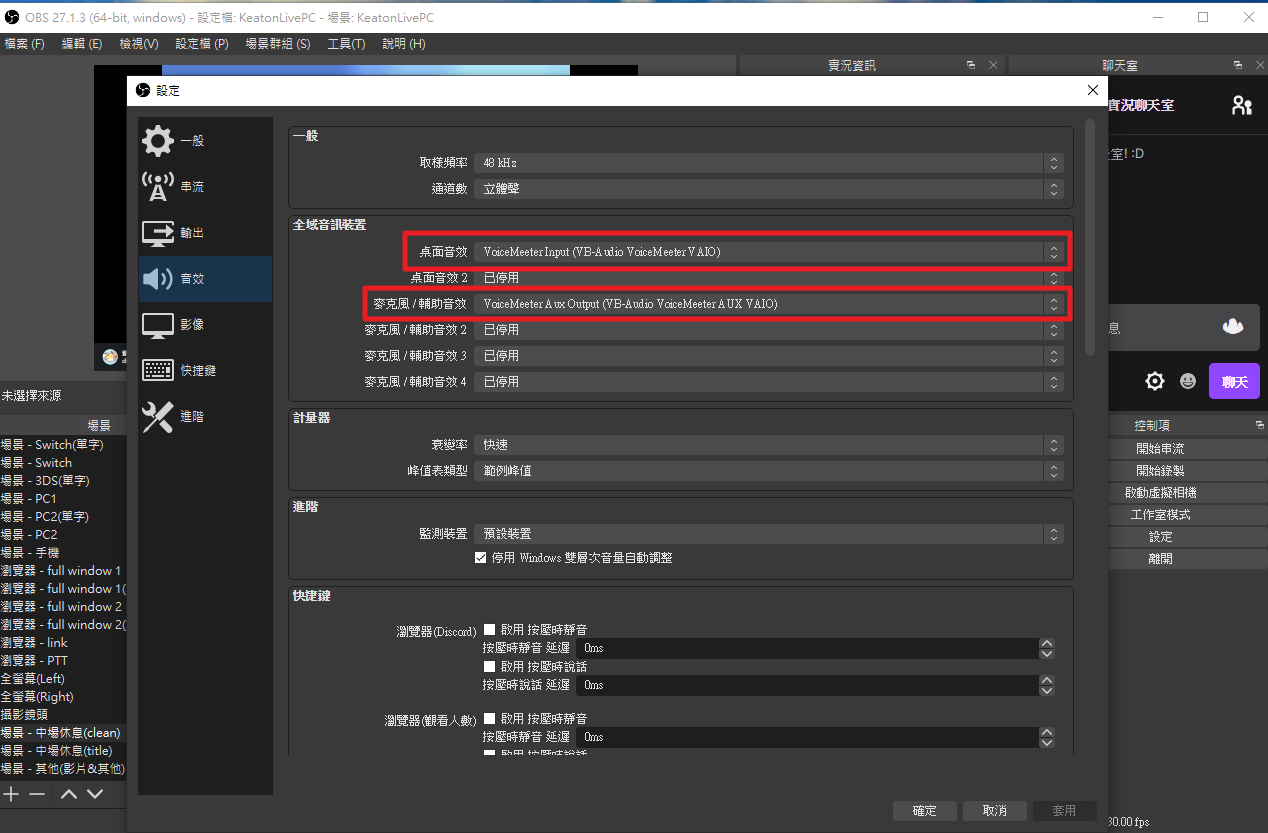Open the 取樣頻率 48 kHz dropdown
Image resolution: width=1268 pixels, height=833 pixels.
pos(768,162)
